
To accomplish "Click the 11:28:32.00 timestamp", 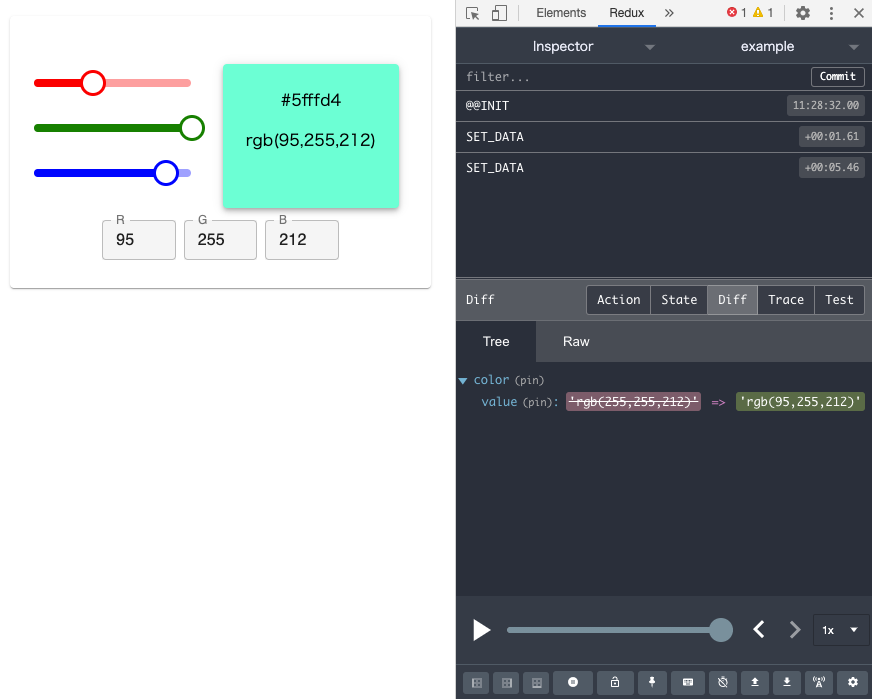I will pos(825,106).
